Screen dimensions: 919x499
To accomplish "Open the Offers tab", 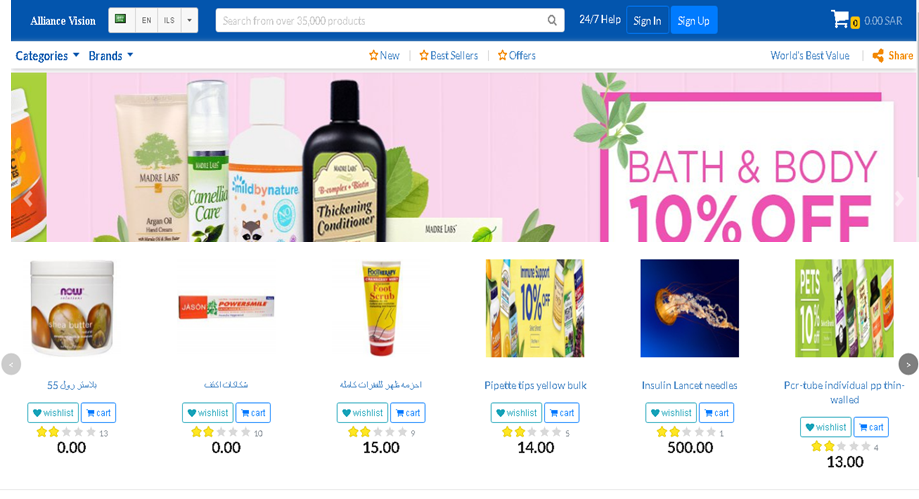I will tap(516, 56).
